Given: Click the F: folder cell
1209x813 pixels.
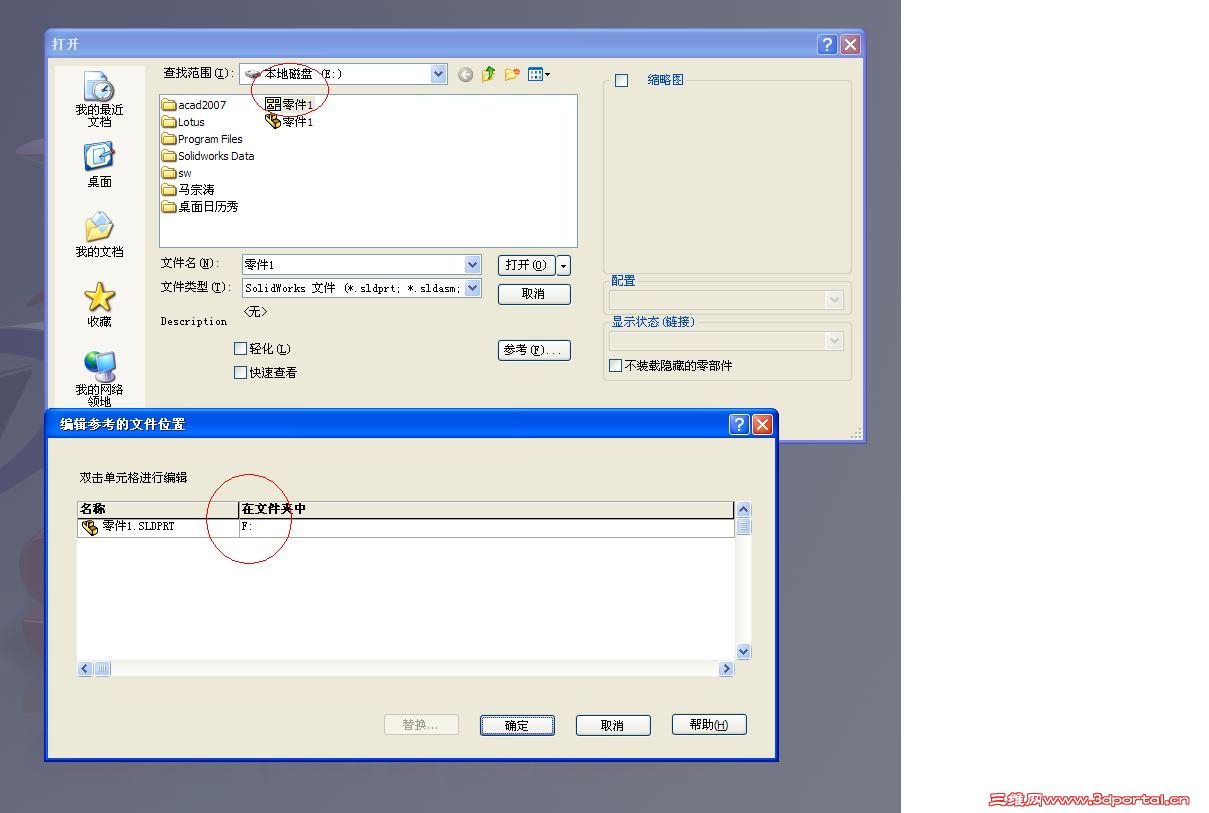Looking at the screenshot, I should tap(486, 527).
